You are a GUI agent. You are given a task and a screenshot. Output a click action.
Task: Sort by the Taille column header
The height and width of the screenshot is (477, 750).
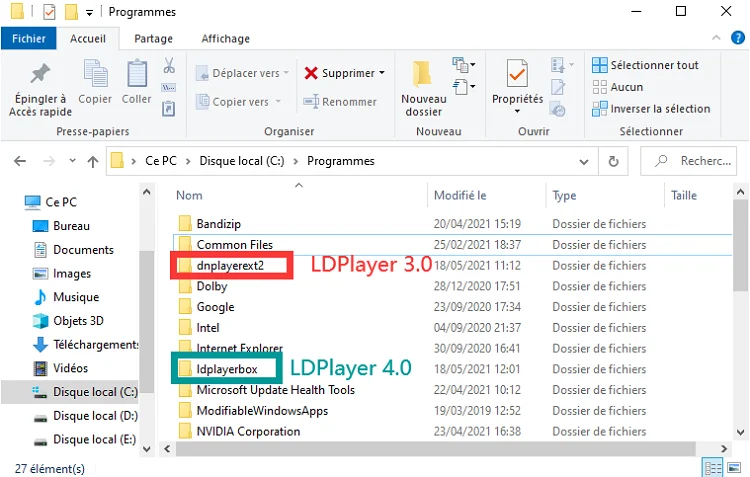[x=684, y=195]
